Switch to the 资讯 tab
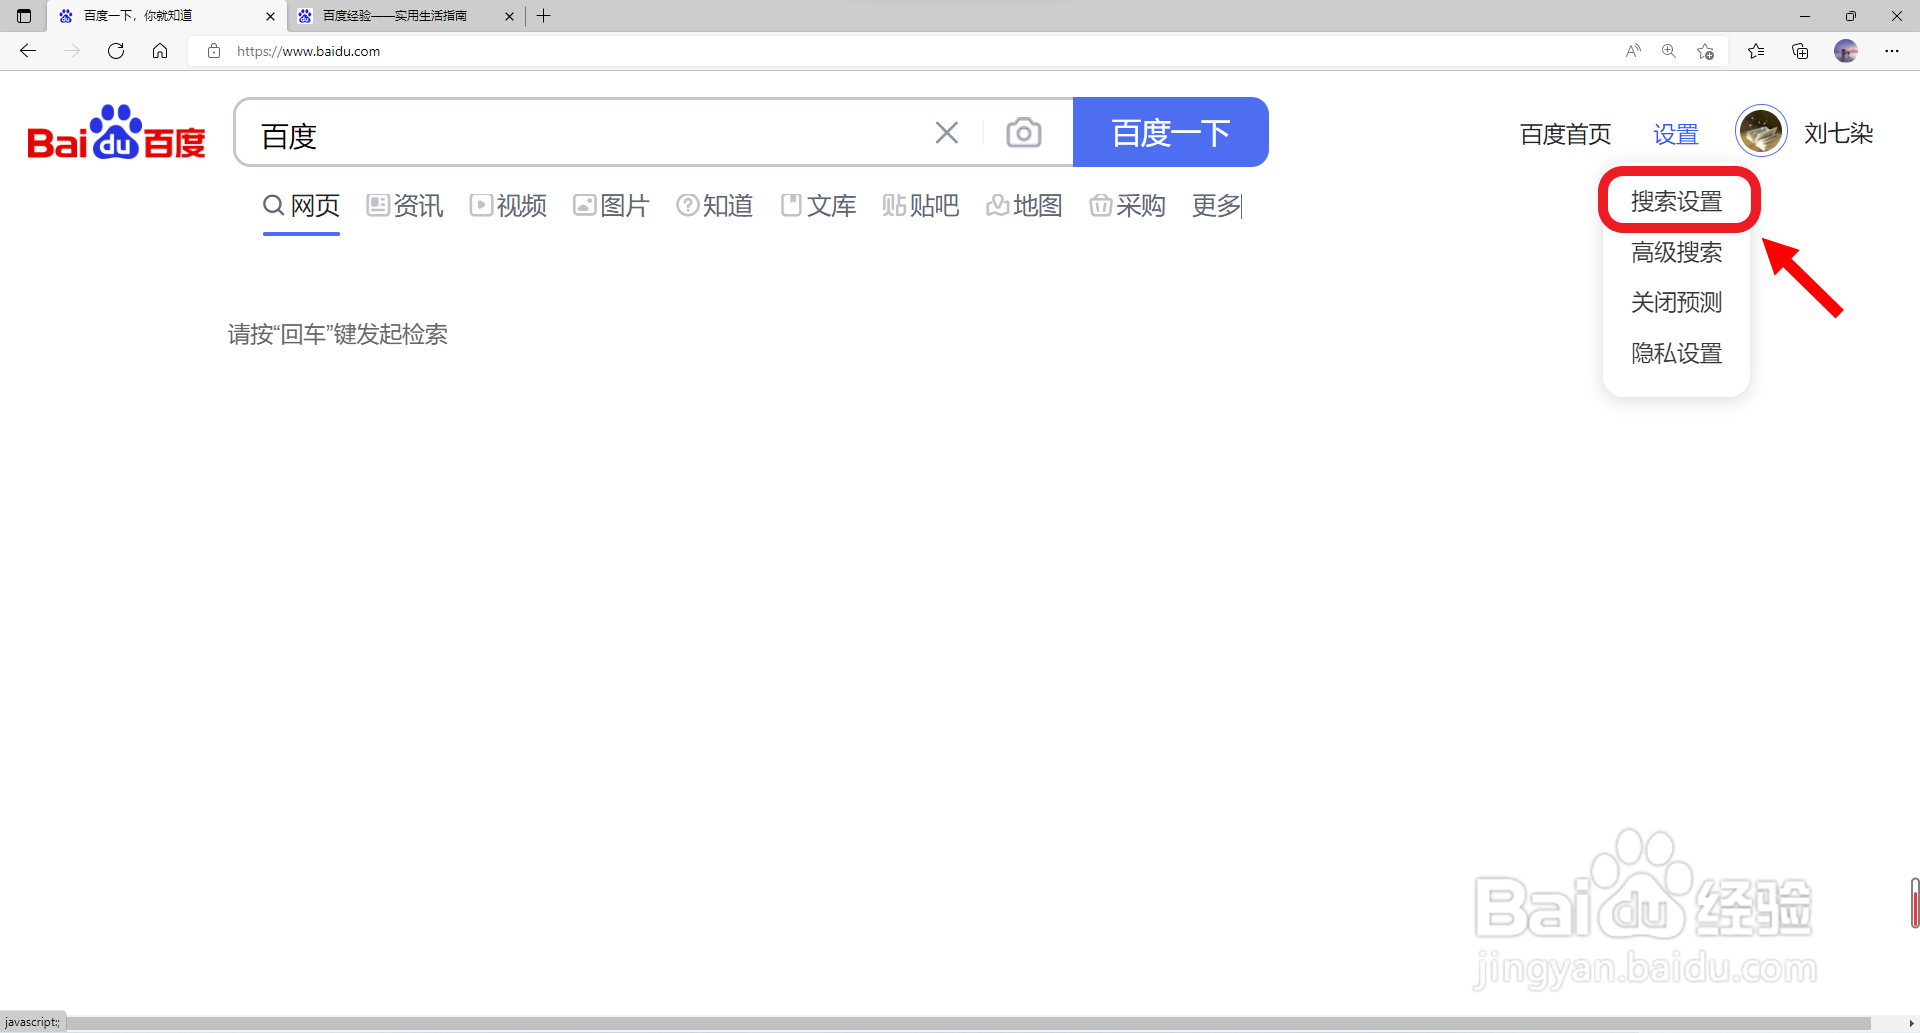The image size is (1920, 1033). point(404,205)
